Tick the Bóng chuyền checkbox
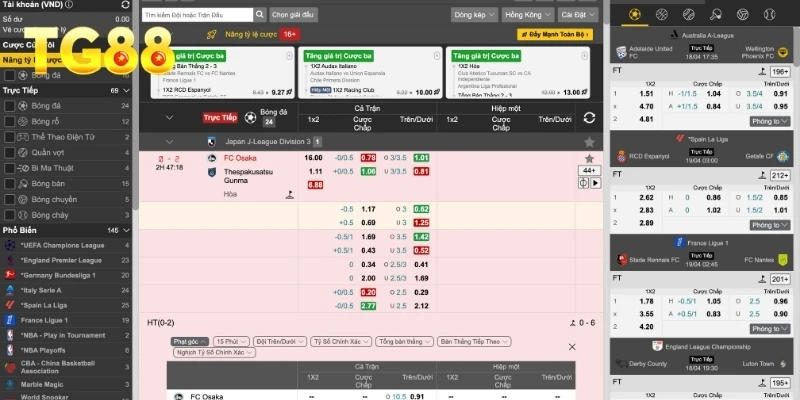Viewport: 800px width, 400px height. pyautogui.click(x=9, y=199)
